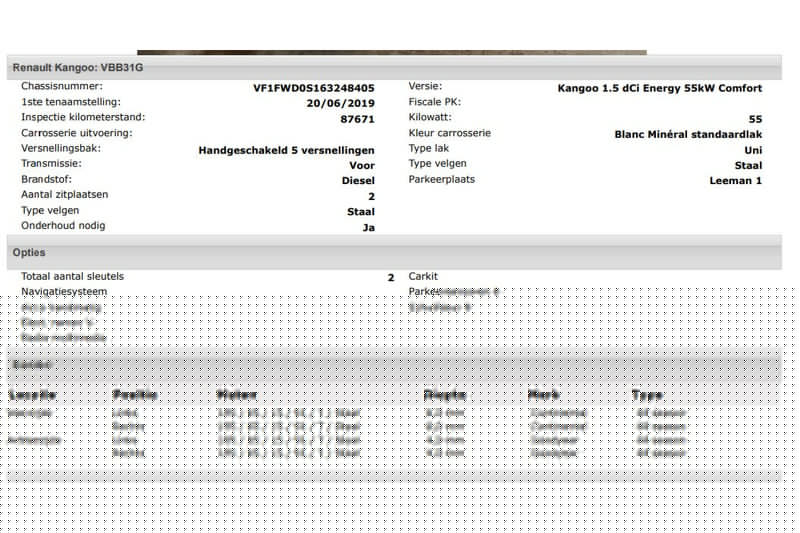Select the registration date 20/06/2019
Screen dimensions: 800x533
pyautogui.click(x=340, y=104)
